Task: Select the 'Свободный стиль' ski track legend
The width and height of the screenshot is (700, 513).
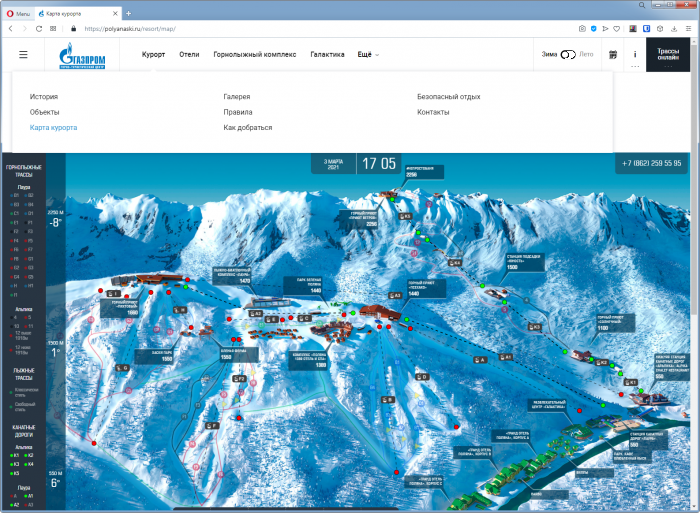Action: point(23,406)
